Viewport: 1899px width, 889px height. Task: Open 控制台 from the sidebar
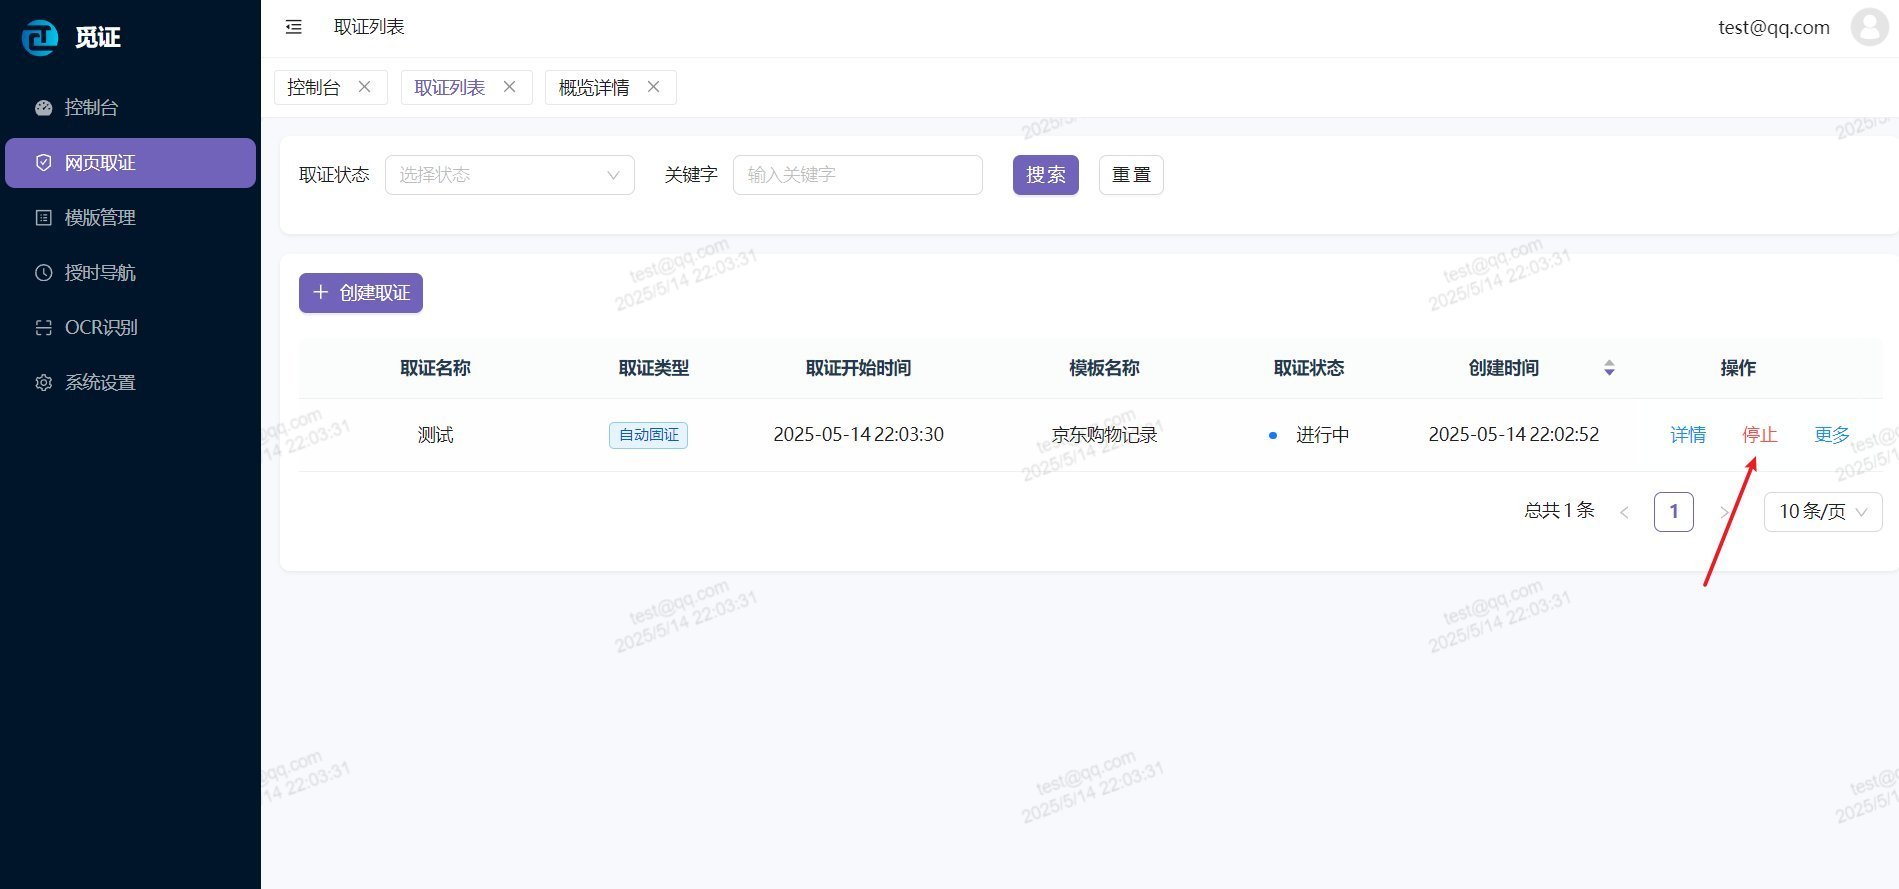pos(91,108)
